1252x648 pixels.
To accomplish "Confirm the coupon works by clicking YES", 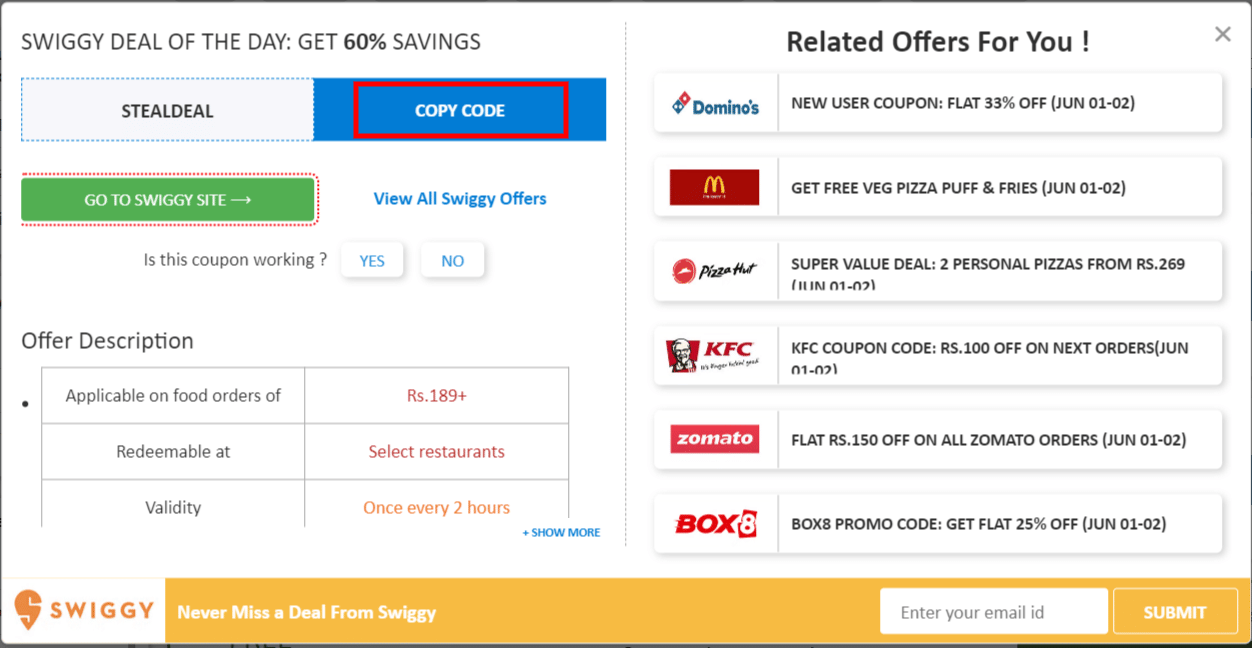I will 372,260.
